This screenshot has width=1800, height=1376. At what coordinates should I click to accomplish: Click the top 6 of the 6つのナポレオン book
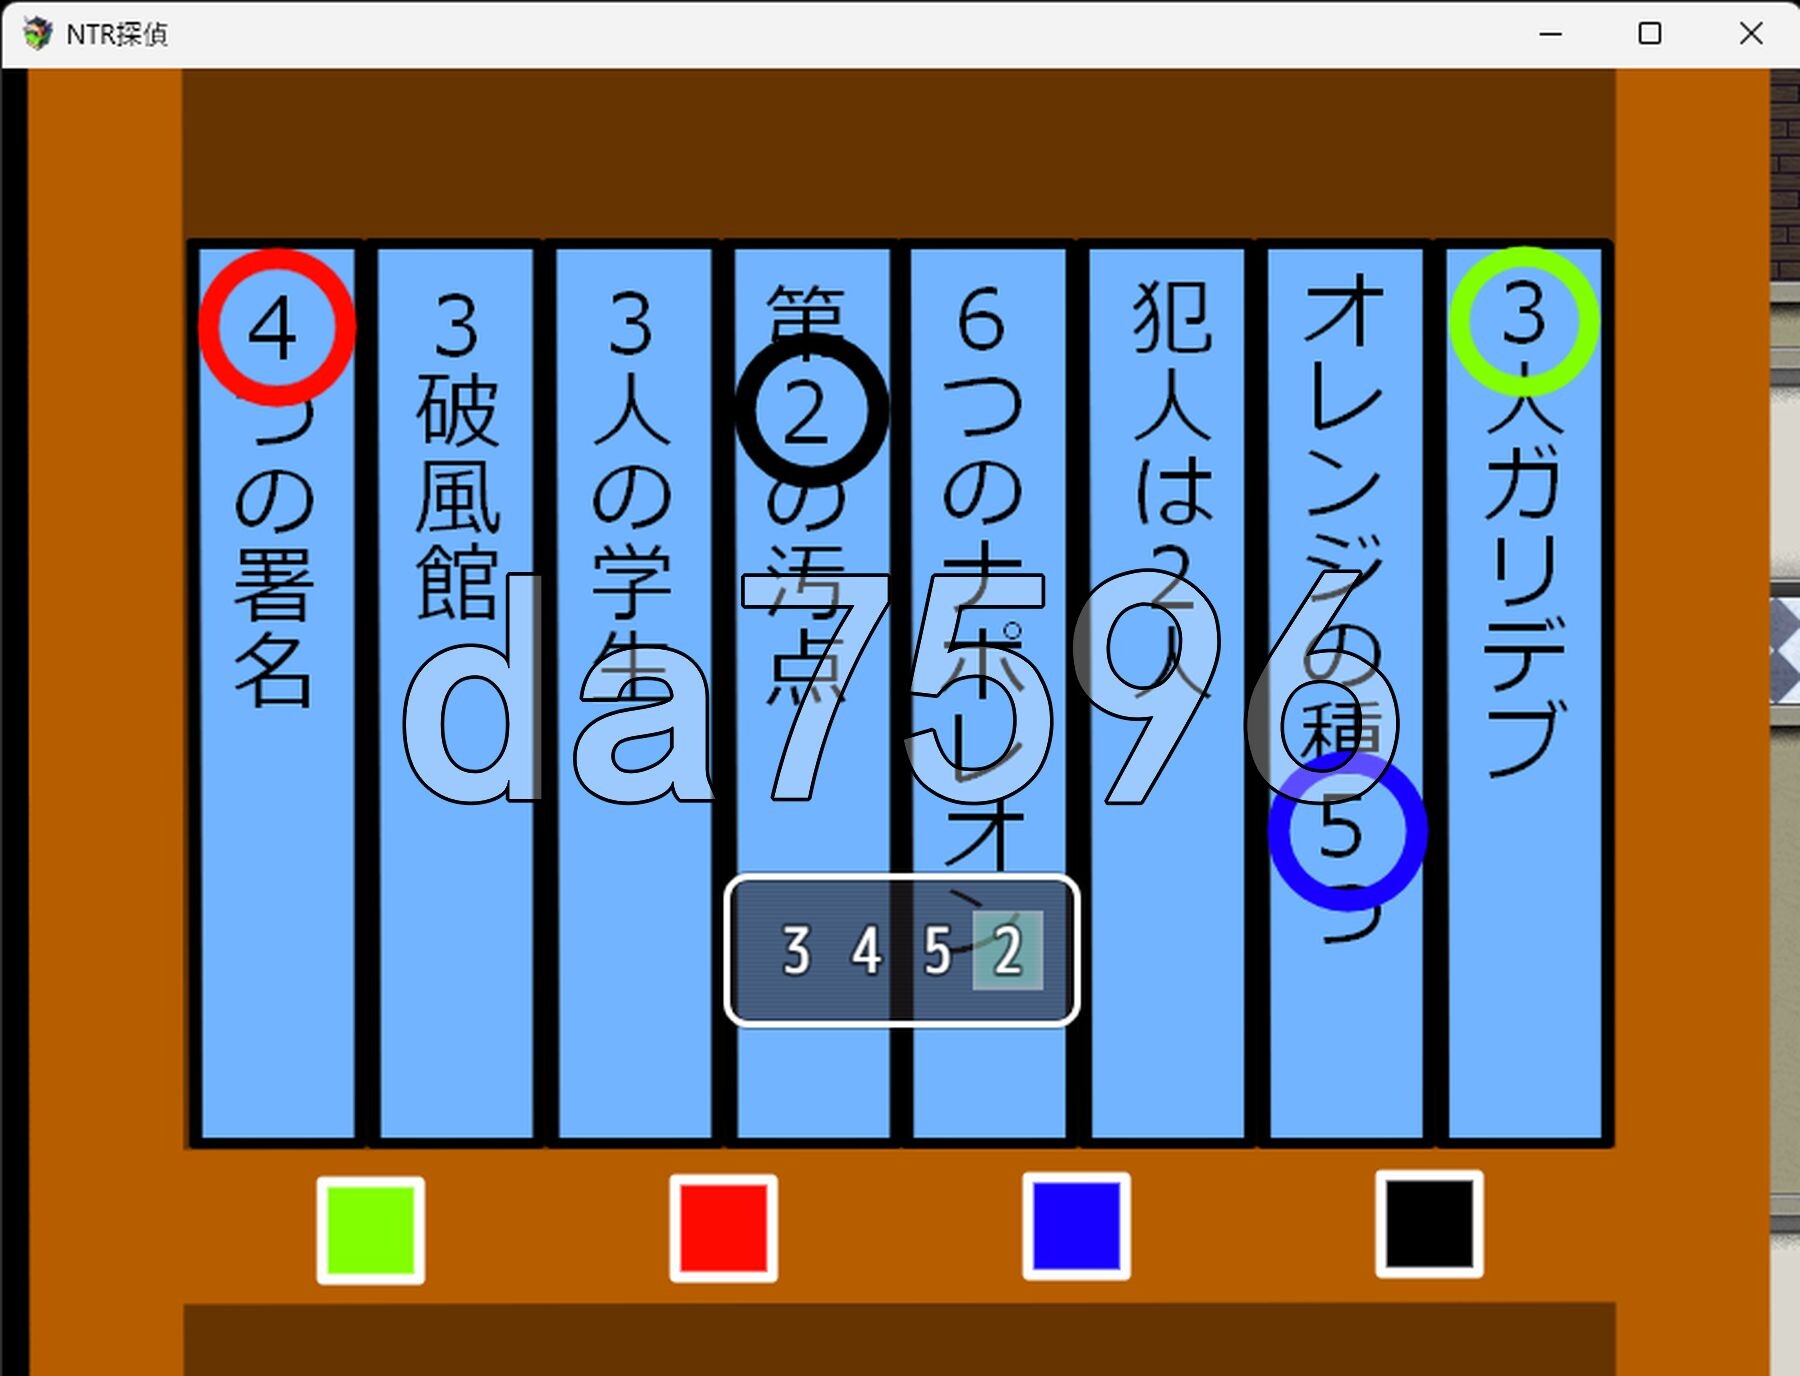981,320
